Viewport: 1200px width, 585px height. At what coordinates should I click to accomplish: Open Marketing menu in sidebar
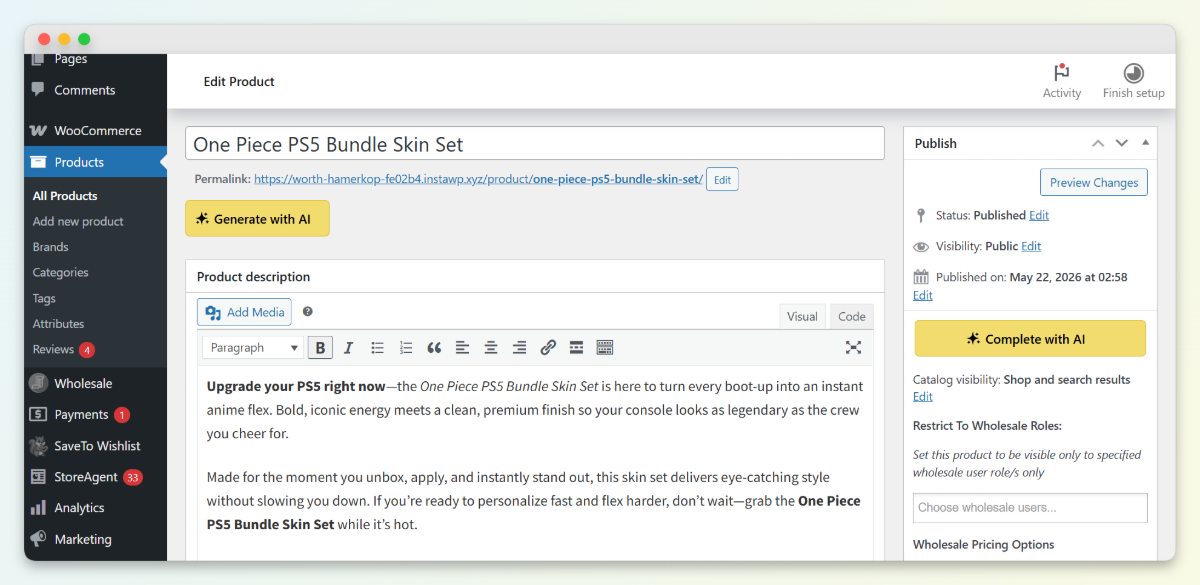(96, 539)
